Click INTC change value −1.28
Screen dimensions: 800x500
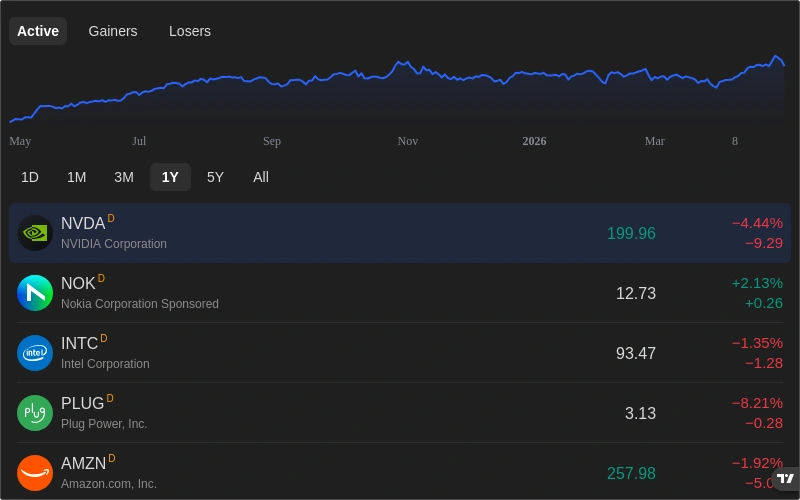click(764, 363)
